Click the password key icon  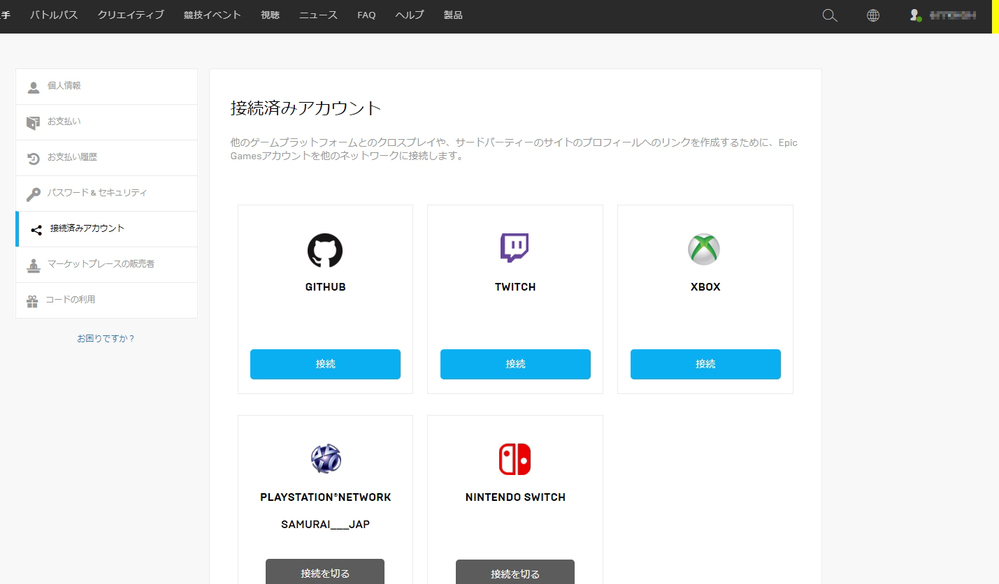(33, 194)
